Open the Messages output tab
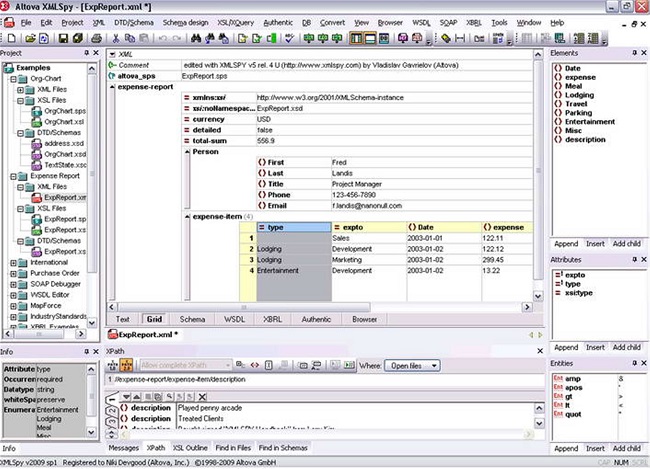Image resolution: width=650 pixels, height=469 pixels. (124, 448)
